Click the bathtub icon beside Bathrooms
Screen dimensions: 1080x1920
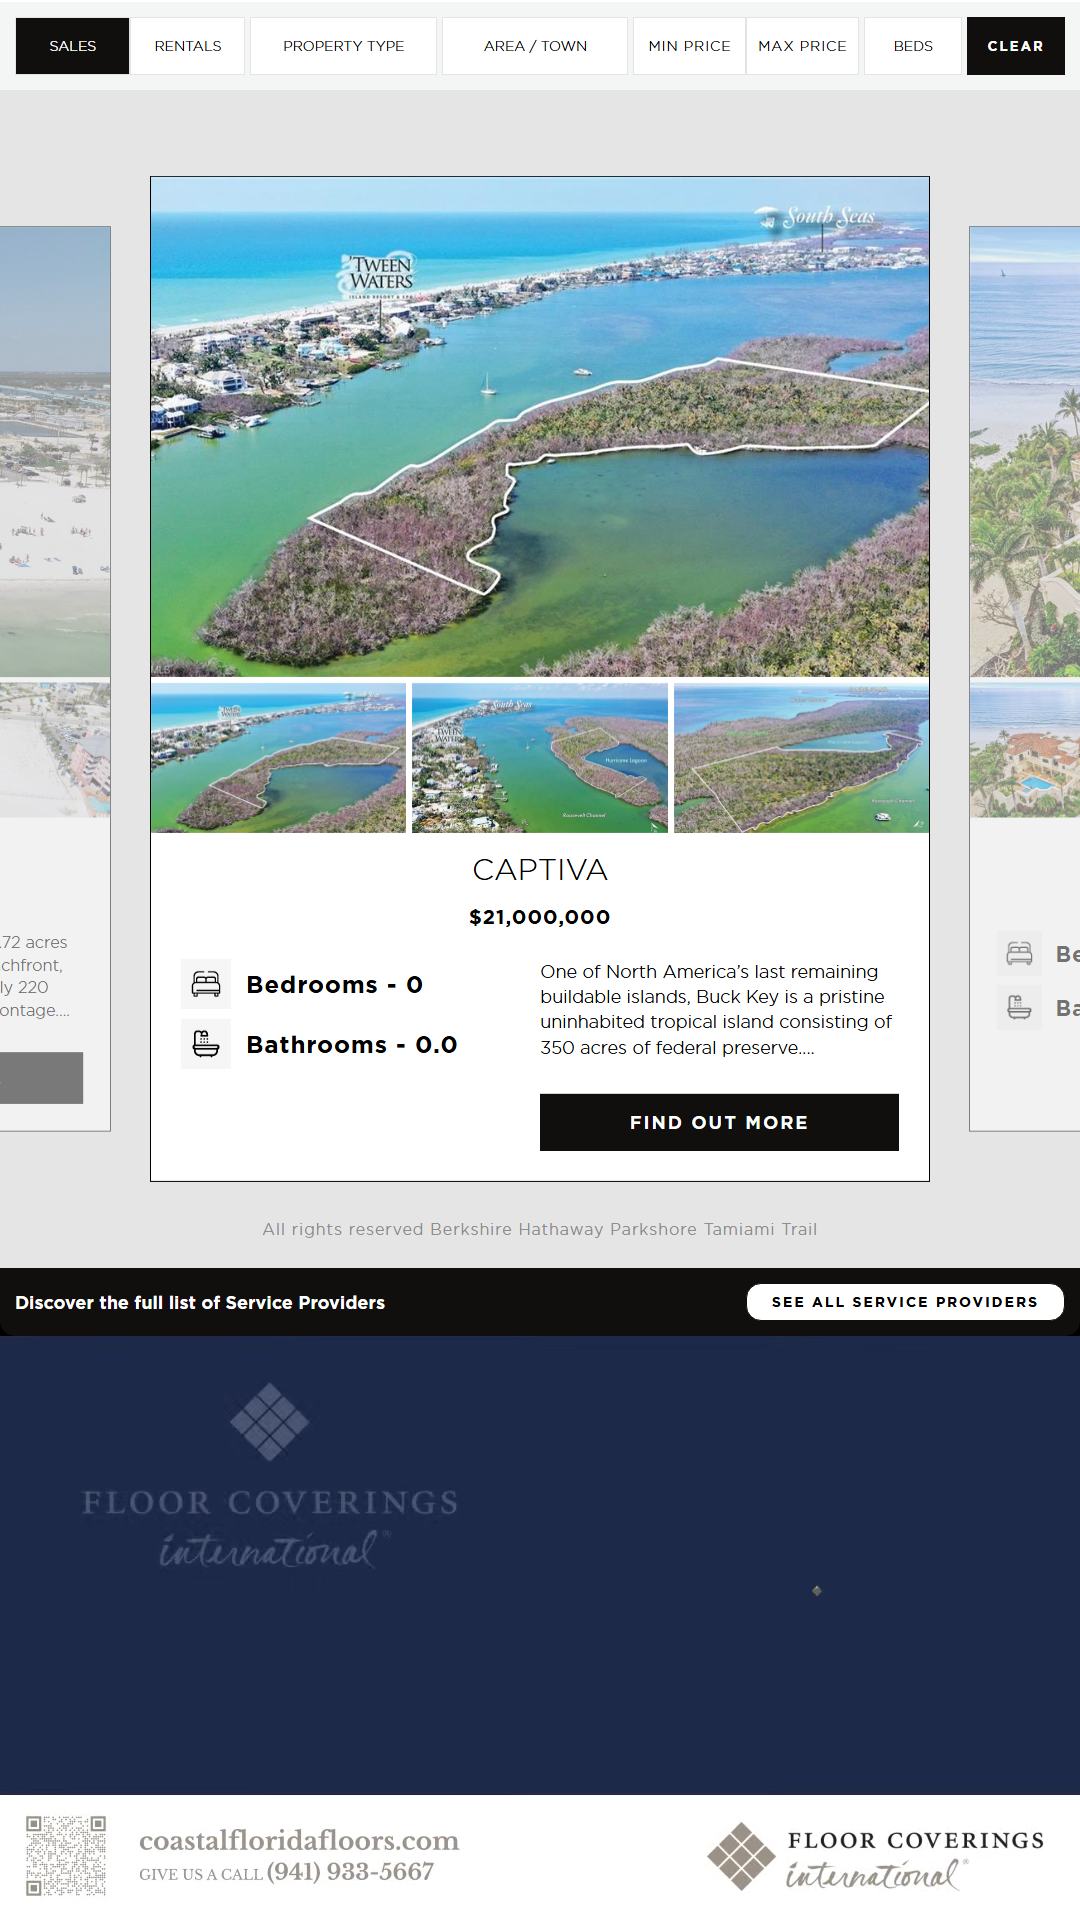pyautogui.click(x=206, y=1044)
